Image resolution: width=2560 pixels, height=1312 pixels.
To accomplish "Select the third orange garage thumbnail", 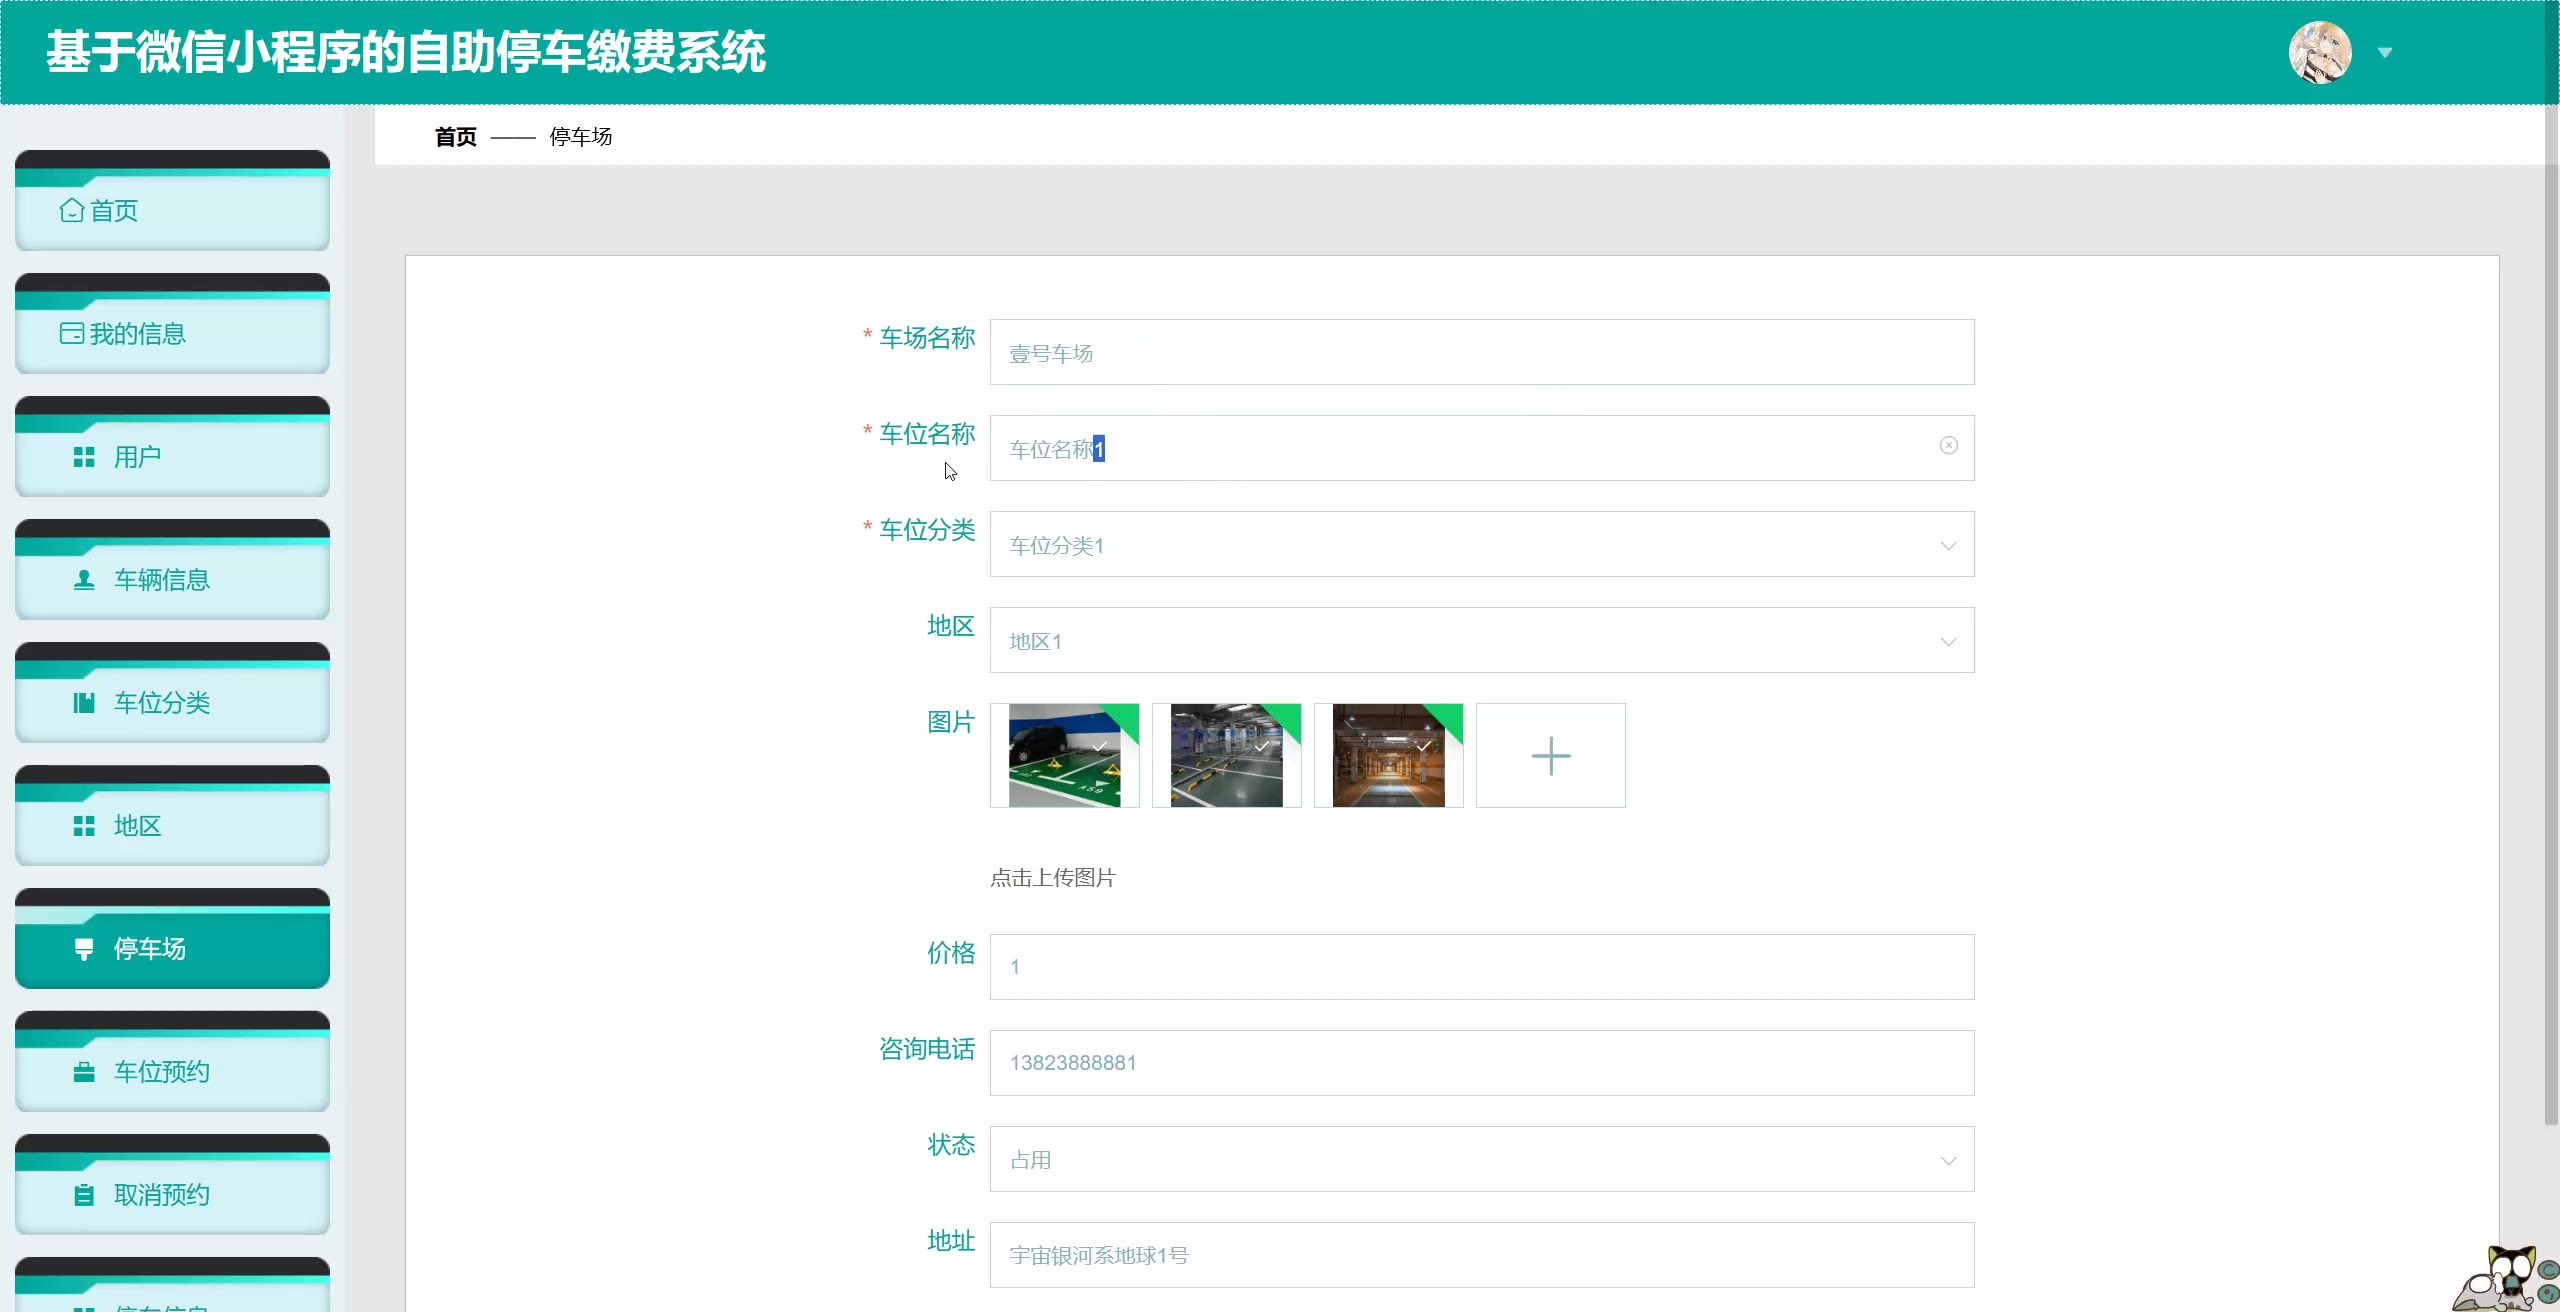I will coord(1388,756).
